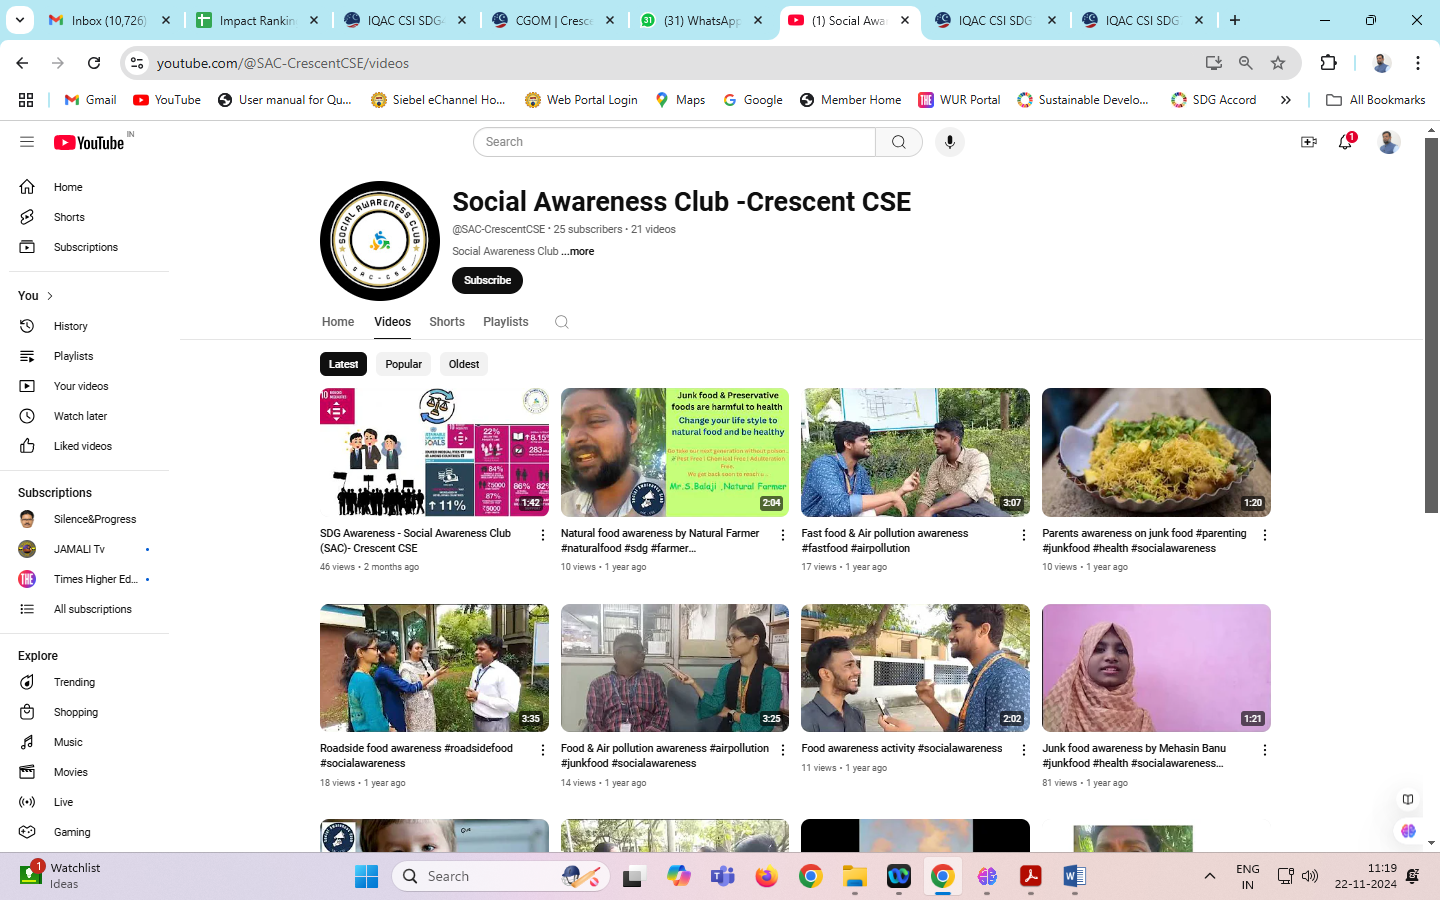Switch to the Playlists channel tab

pos(505,322)
